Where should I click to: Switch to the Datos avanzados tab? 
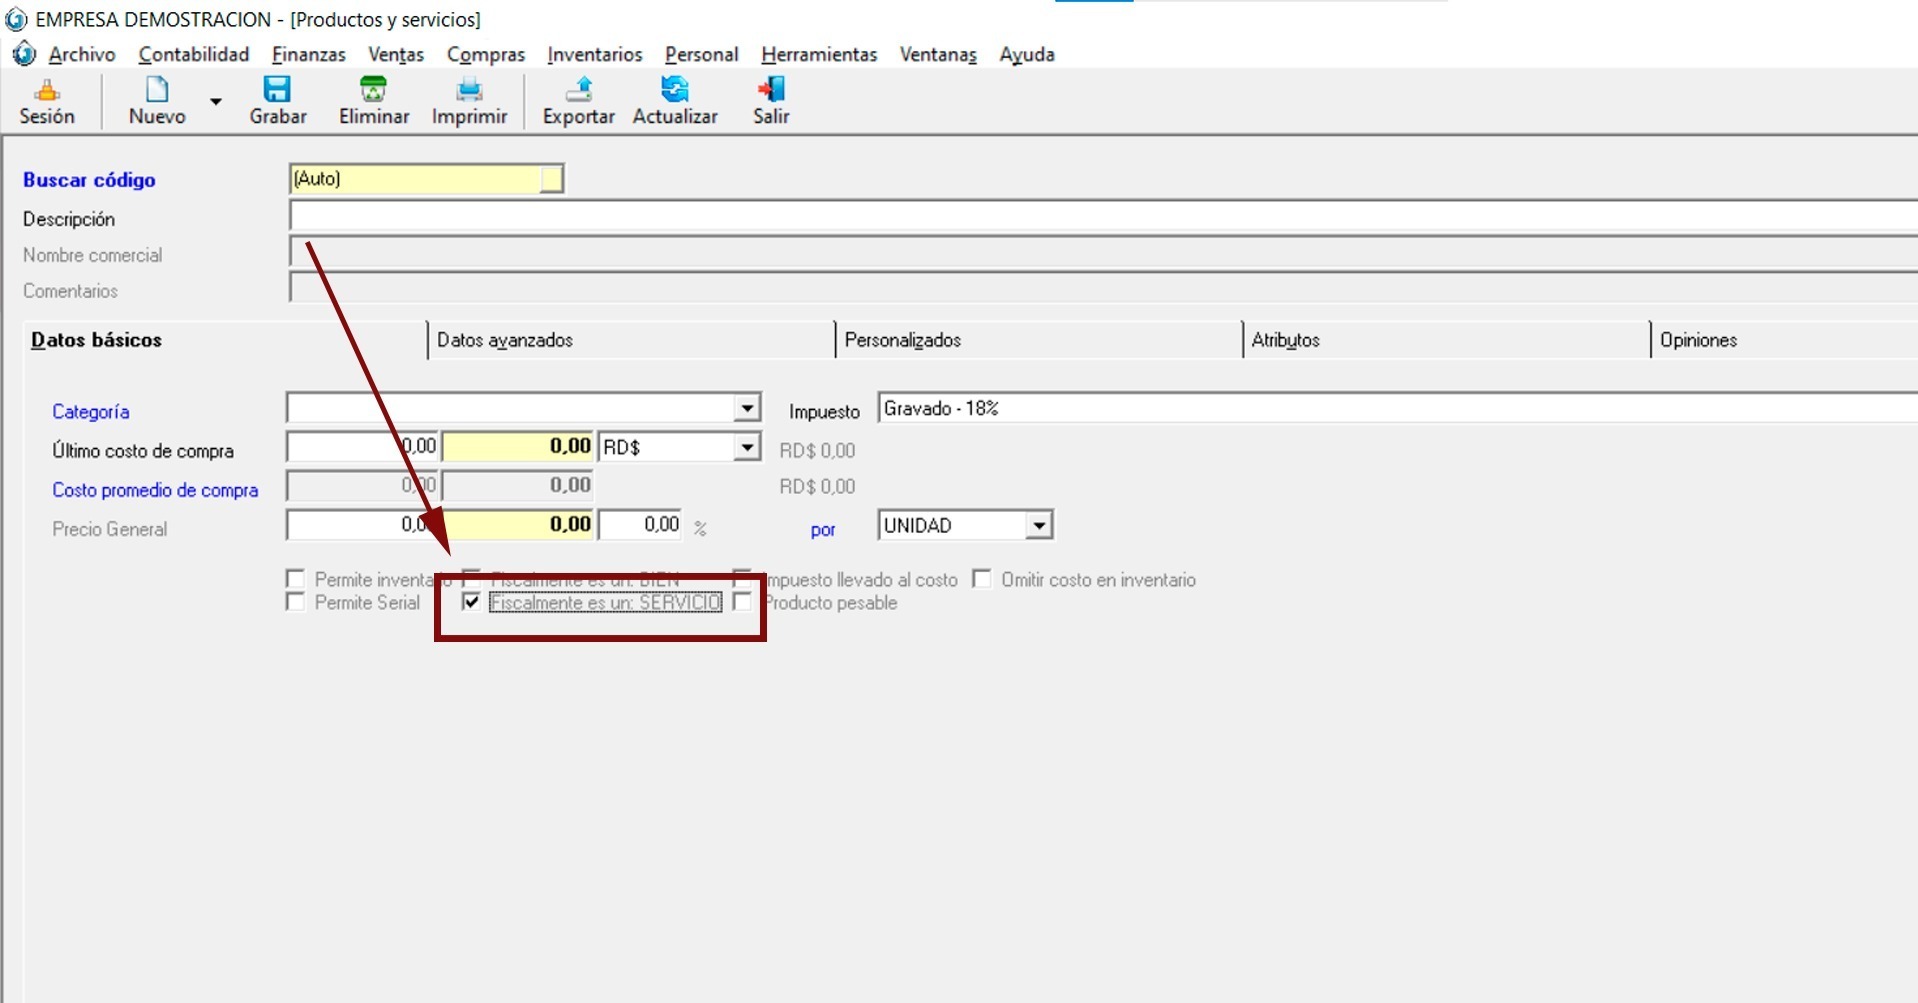[505, 340]
